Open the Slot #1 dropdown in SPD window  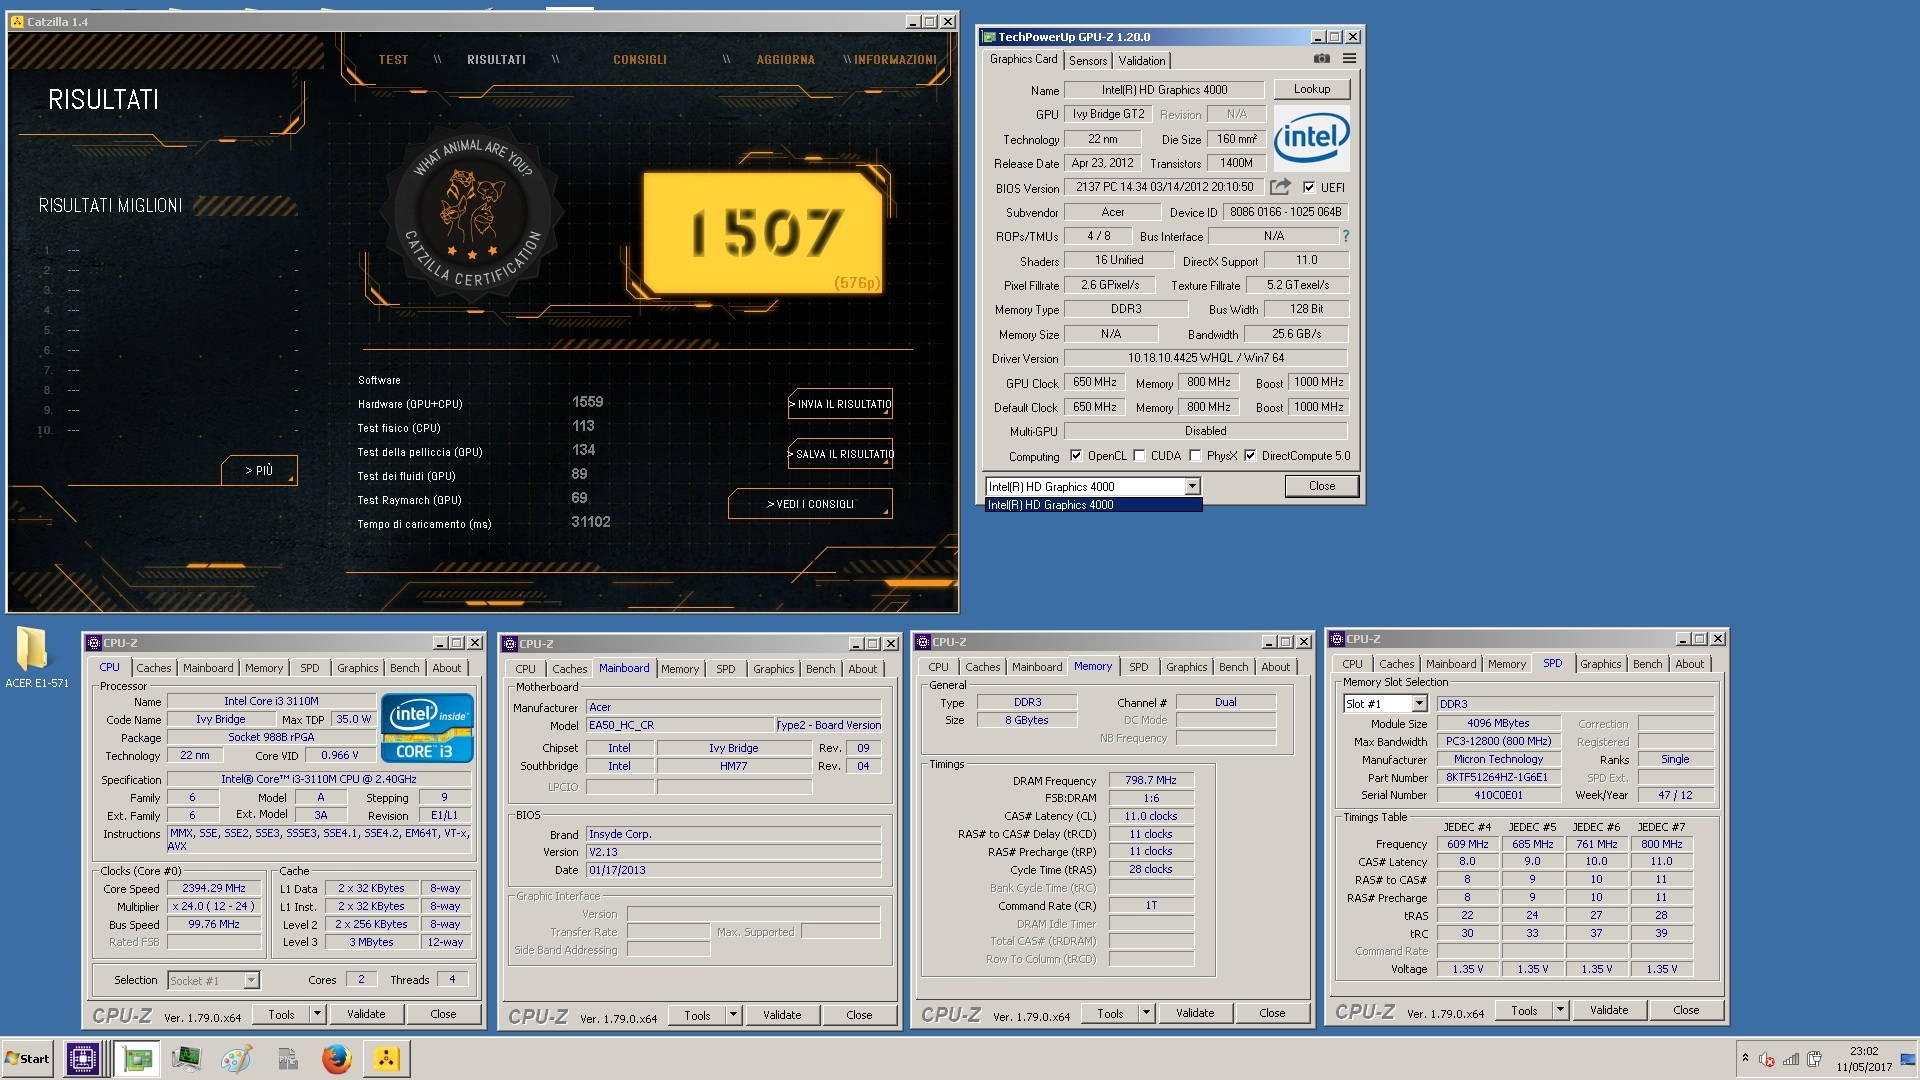click(1418, 704)
